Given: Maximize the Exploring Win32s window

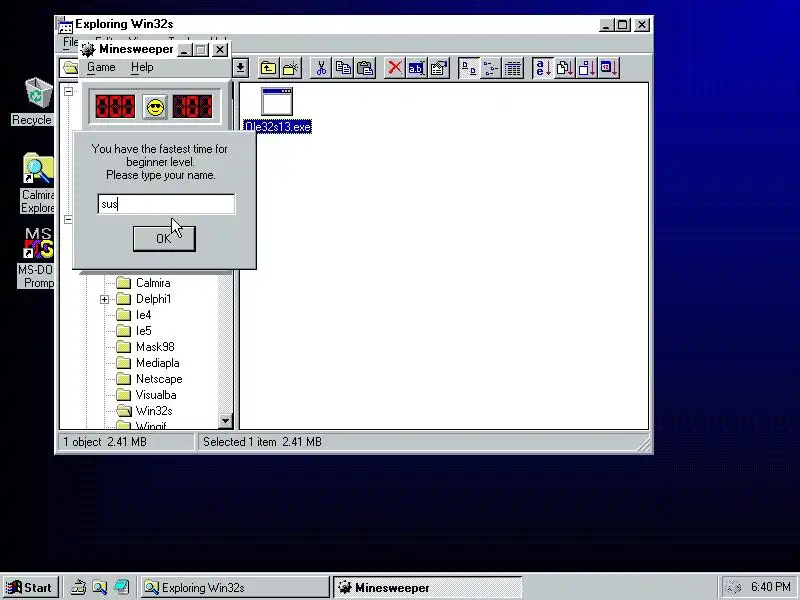Looking at the screenshot, I should [622, 24].
